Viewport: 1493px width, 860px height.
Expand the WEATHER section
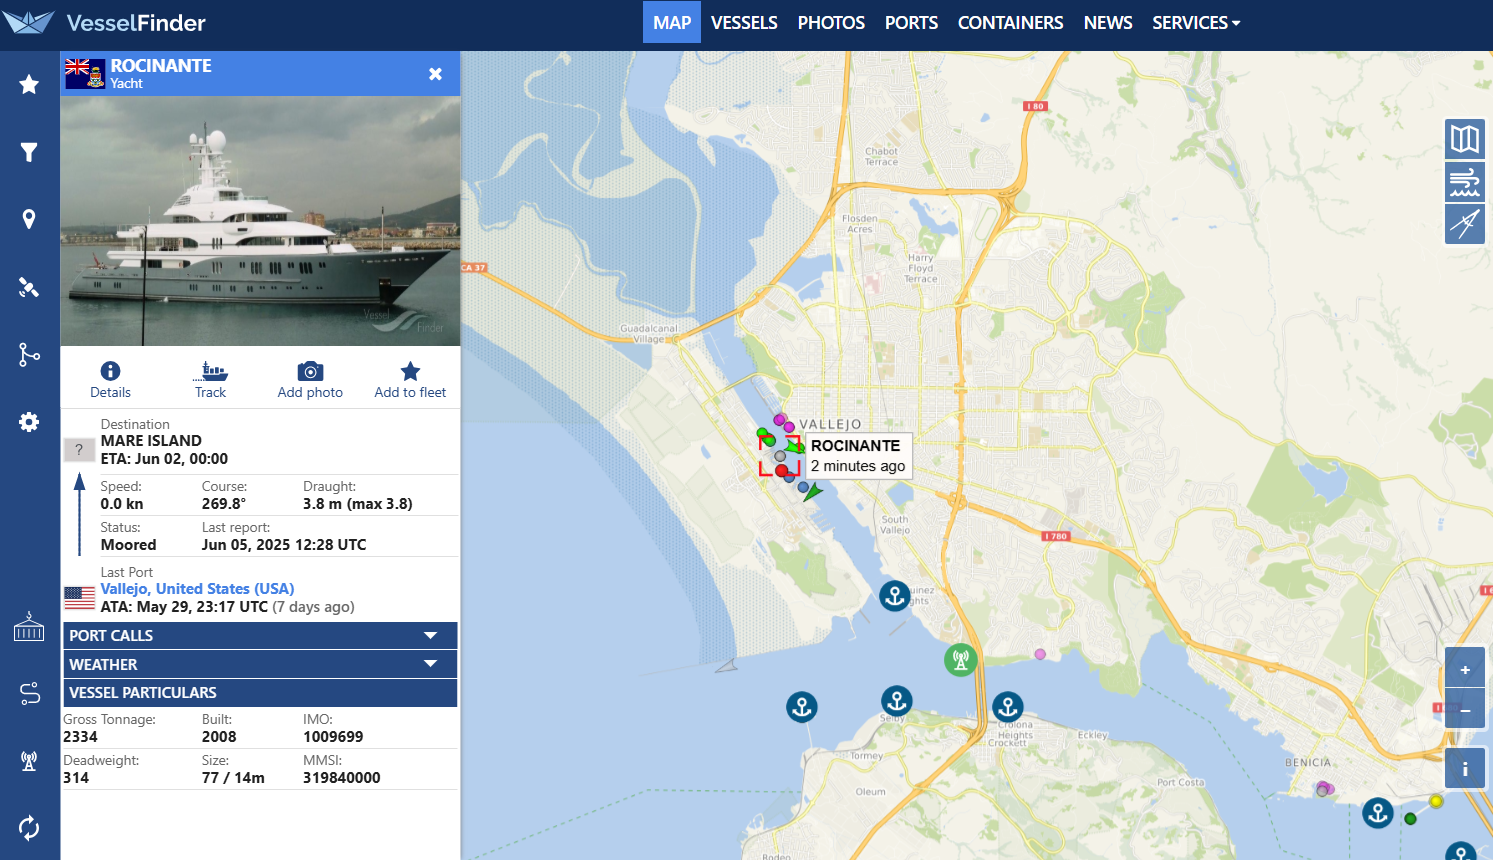[260, 664]
